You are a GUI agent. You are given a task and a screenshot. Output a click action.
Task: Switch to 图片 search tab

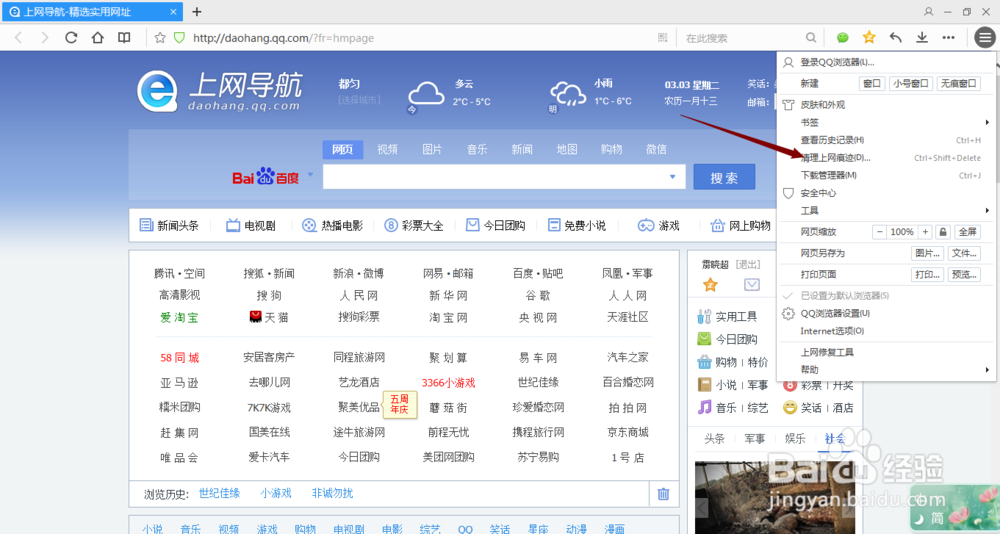[432, 149]
